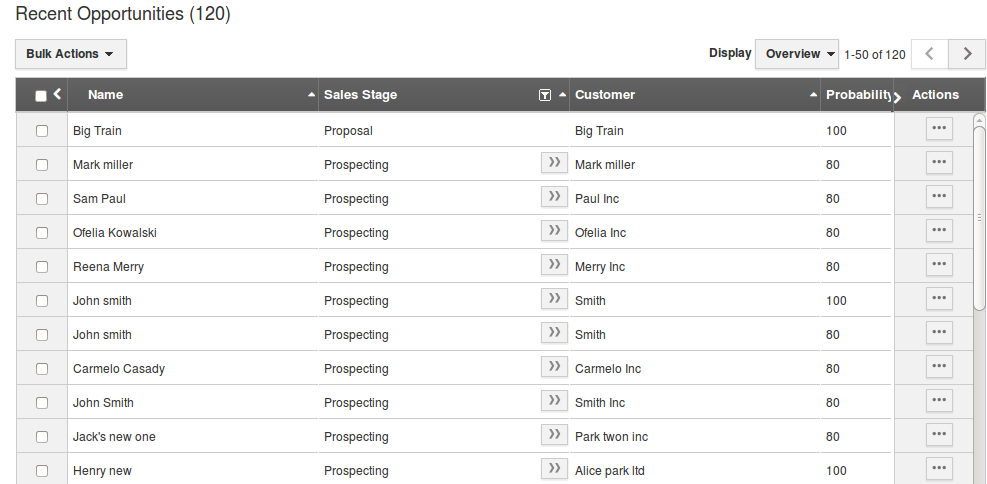Click the previous page arrow
The height and width of the screenshot is (484, 987).
click(x=930, y=54)
